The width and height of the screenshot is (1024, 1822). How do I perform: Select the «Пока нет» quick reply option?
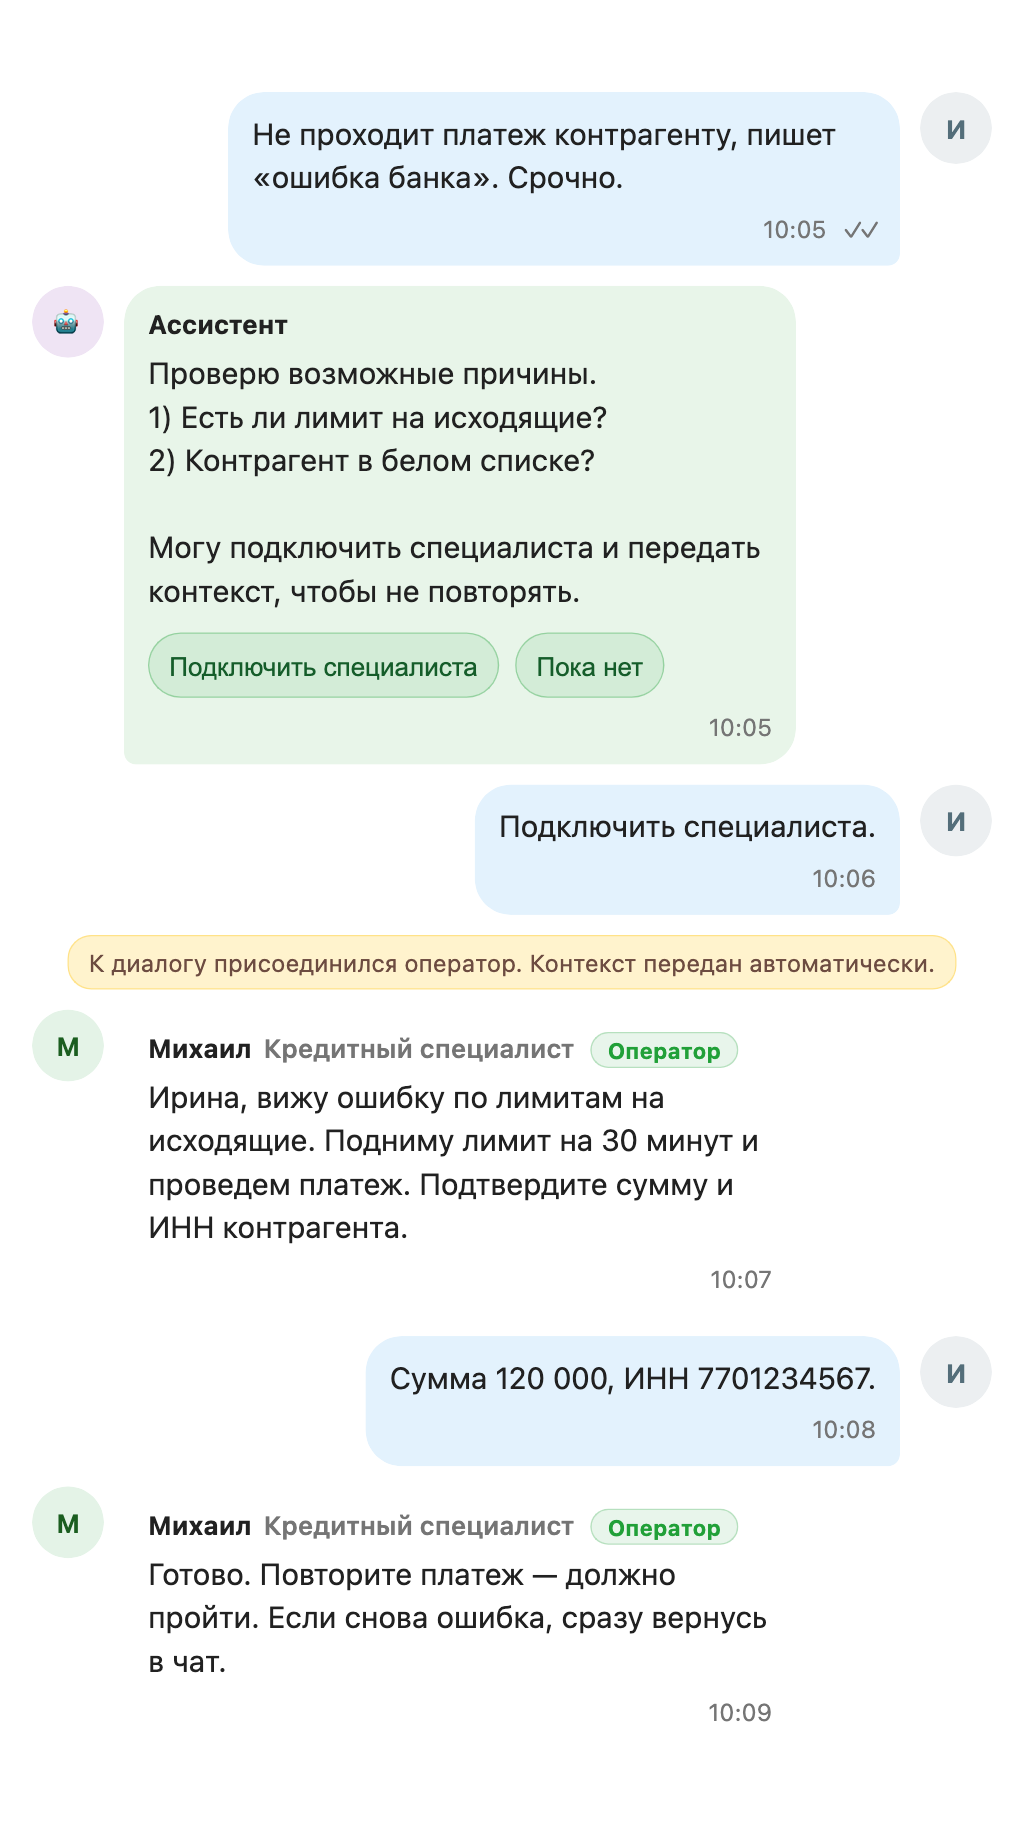coord(589,664)
